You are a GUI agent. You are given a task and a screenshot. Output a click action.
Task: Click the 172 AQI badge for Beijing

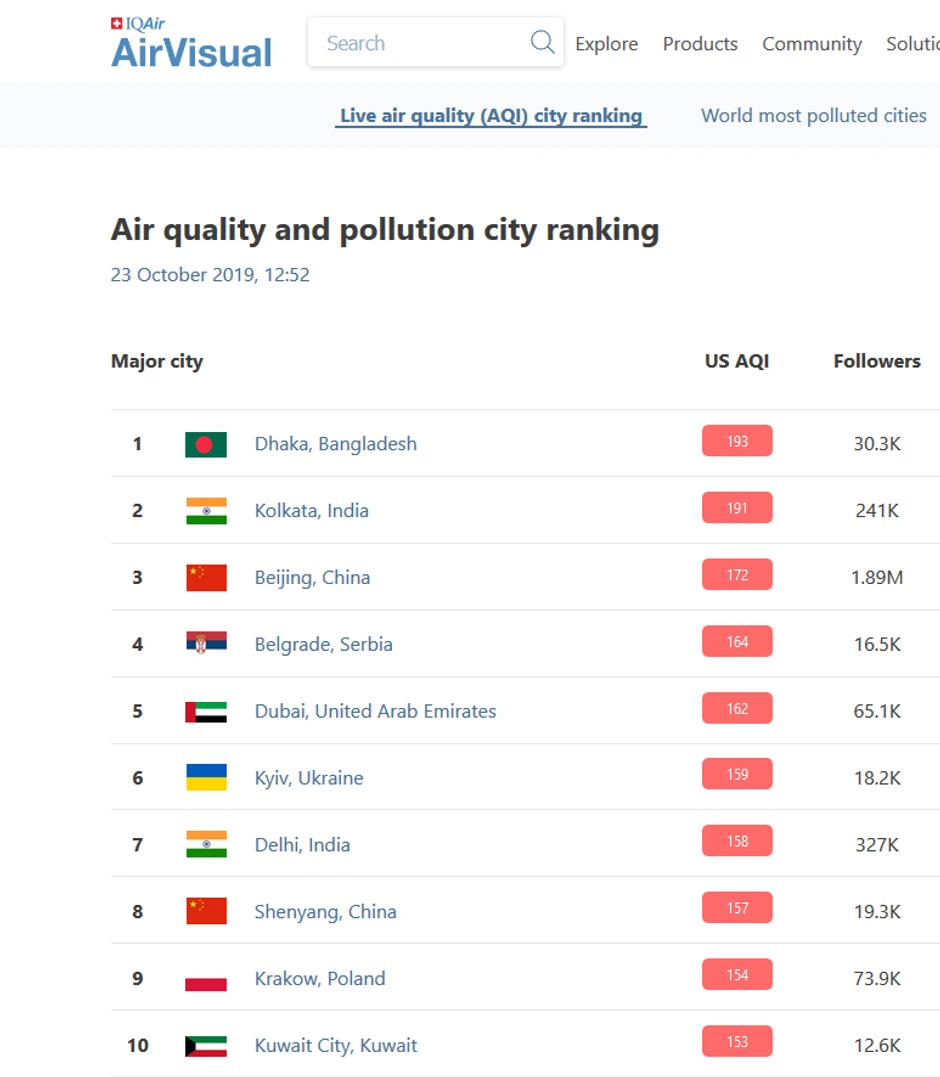tap(737, 575)
